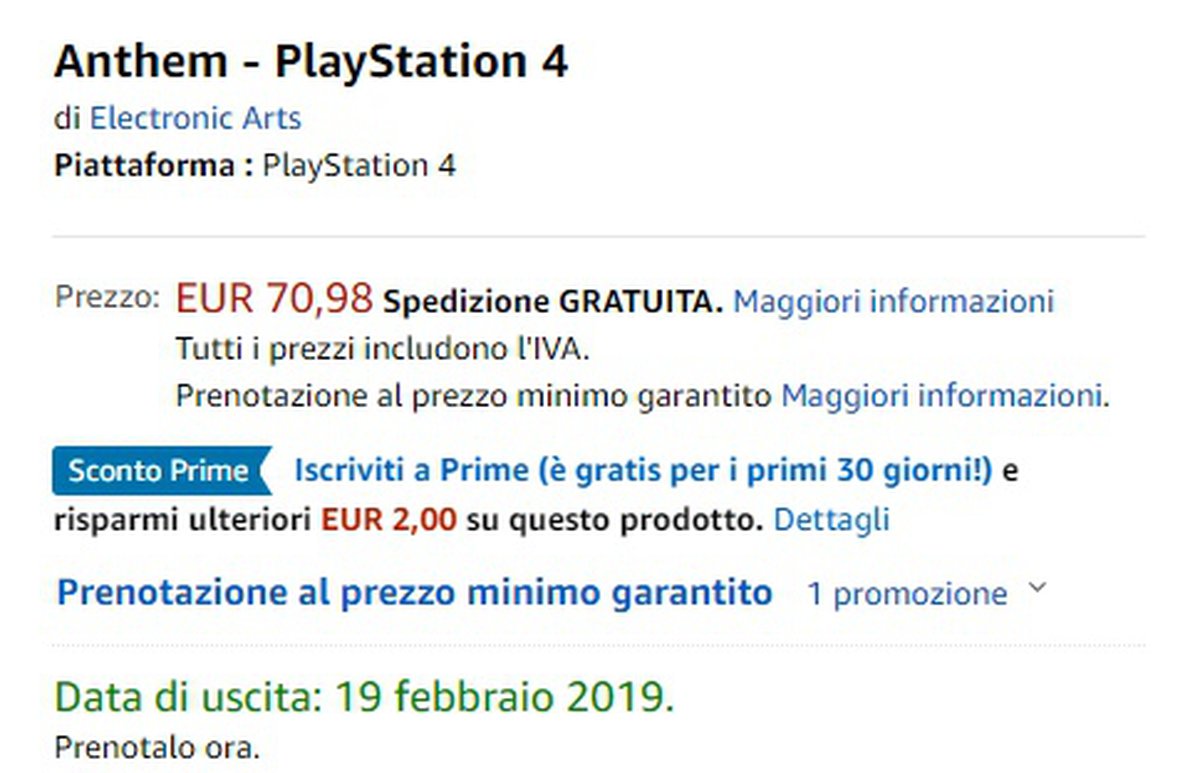Image resolution: width=1200 pixels, height=773 pixels.
Task: Click the Prenotalo ora text
Action: point(156,747)
